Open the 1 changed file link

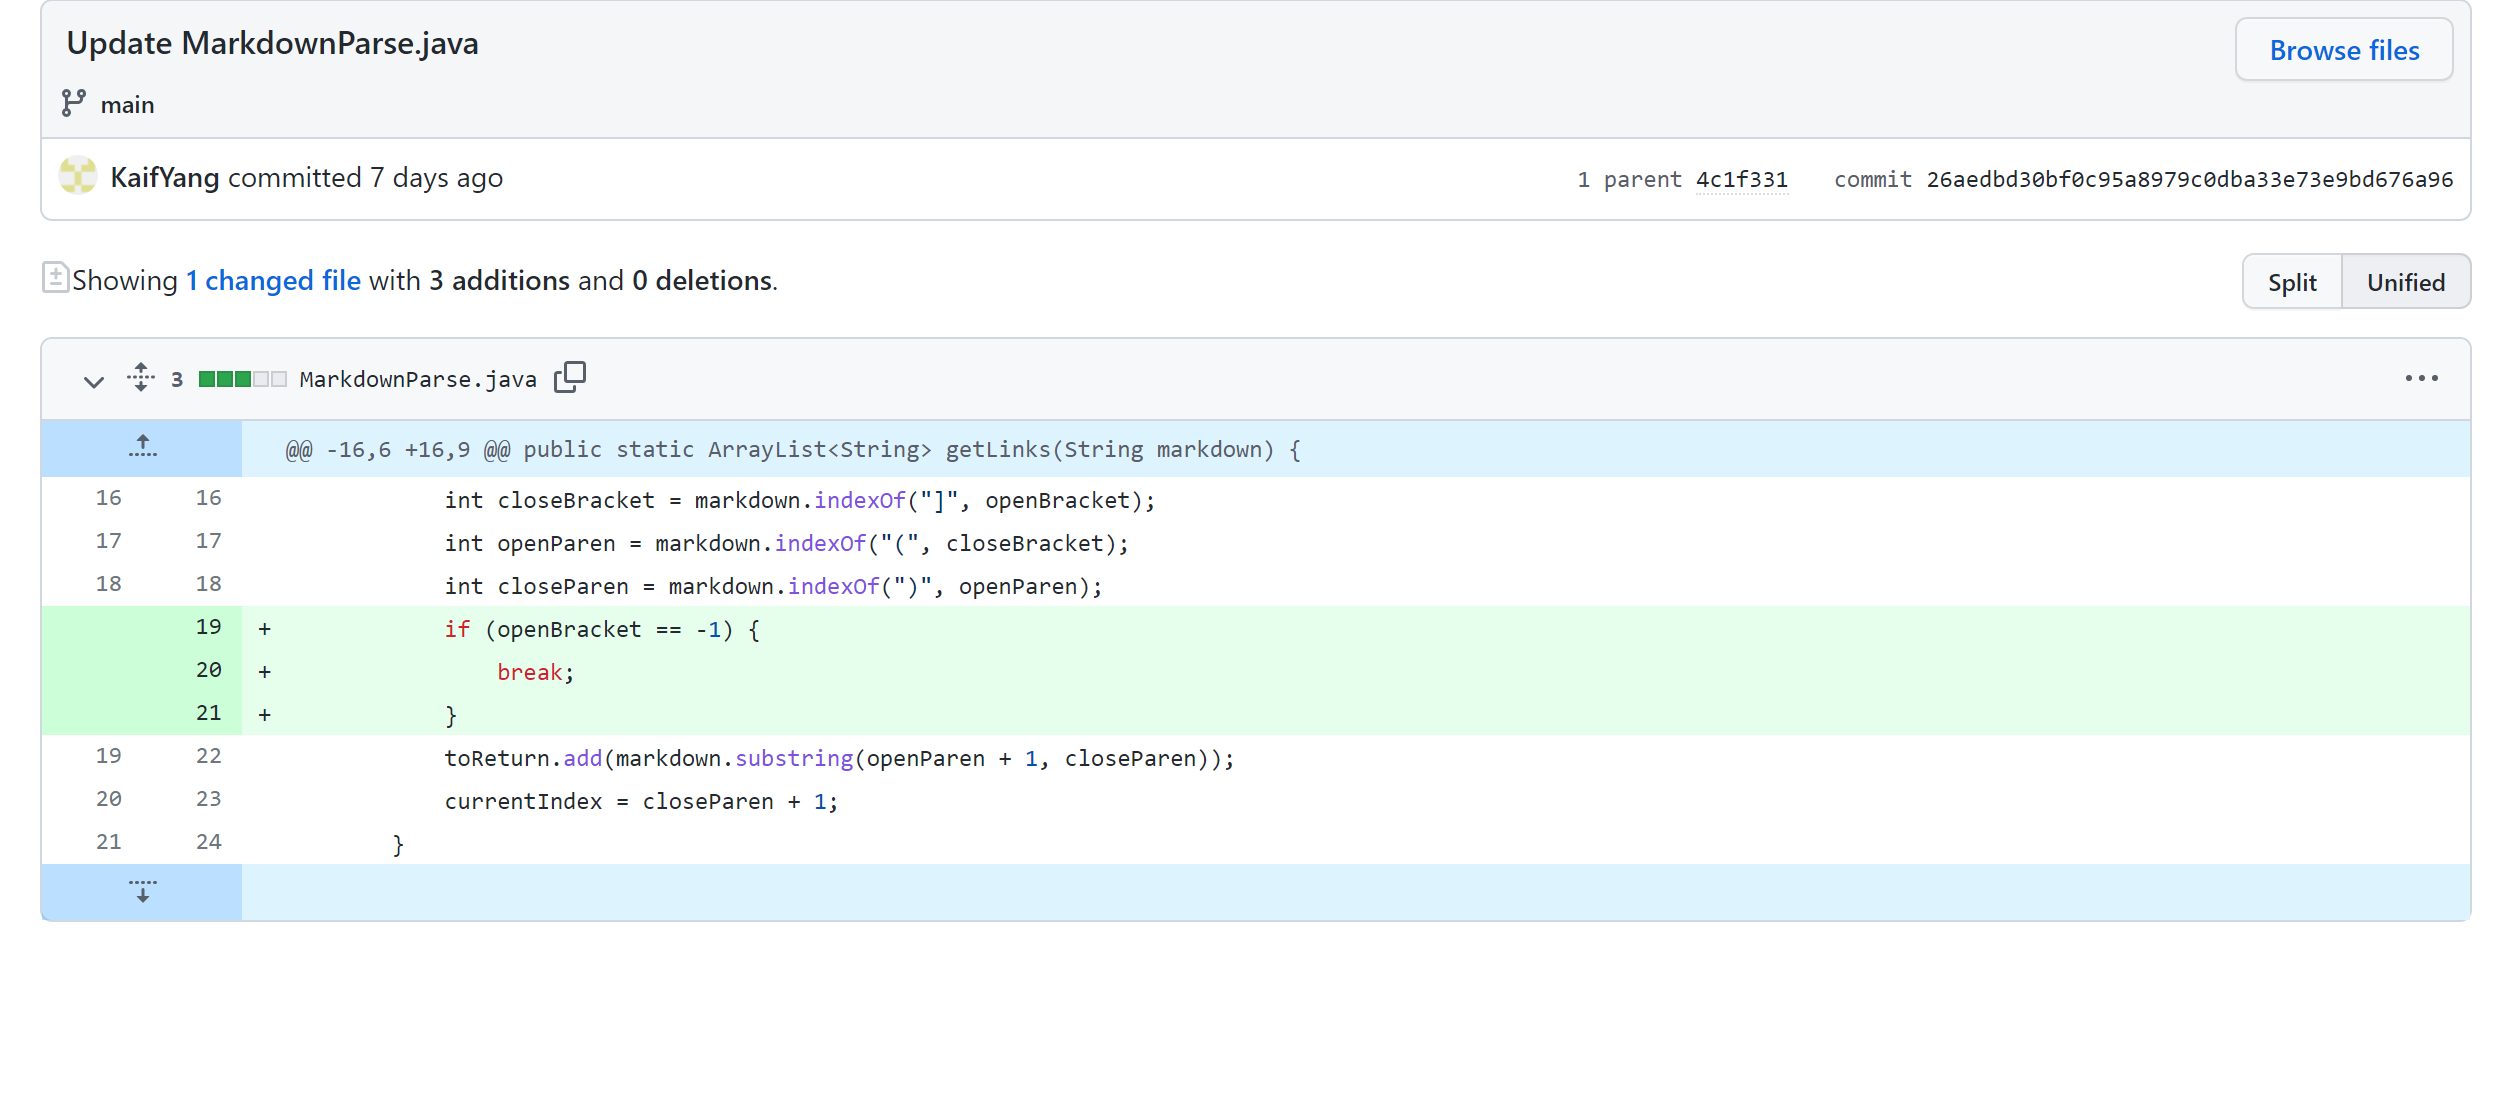(x=273, y=280)
